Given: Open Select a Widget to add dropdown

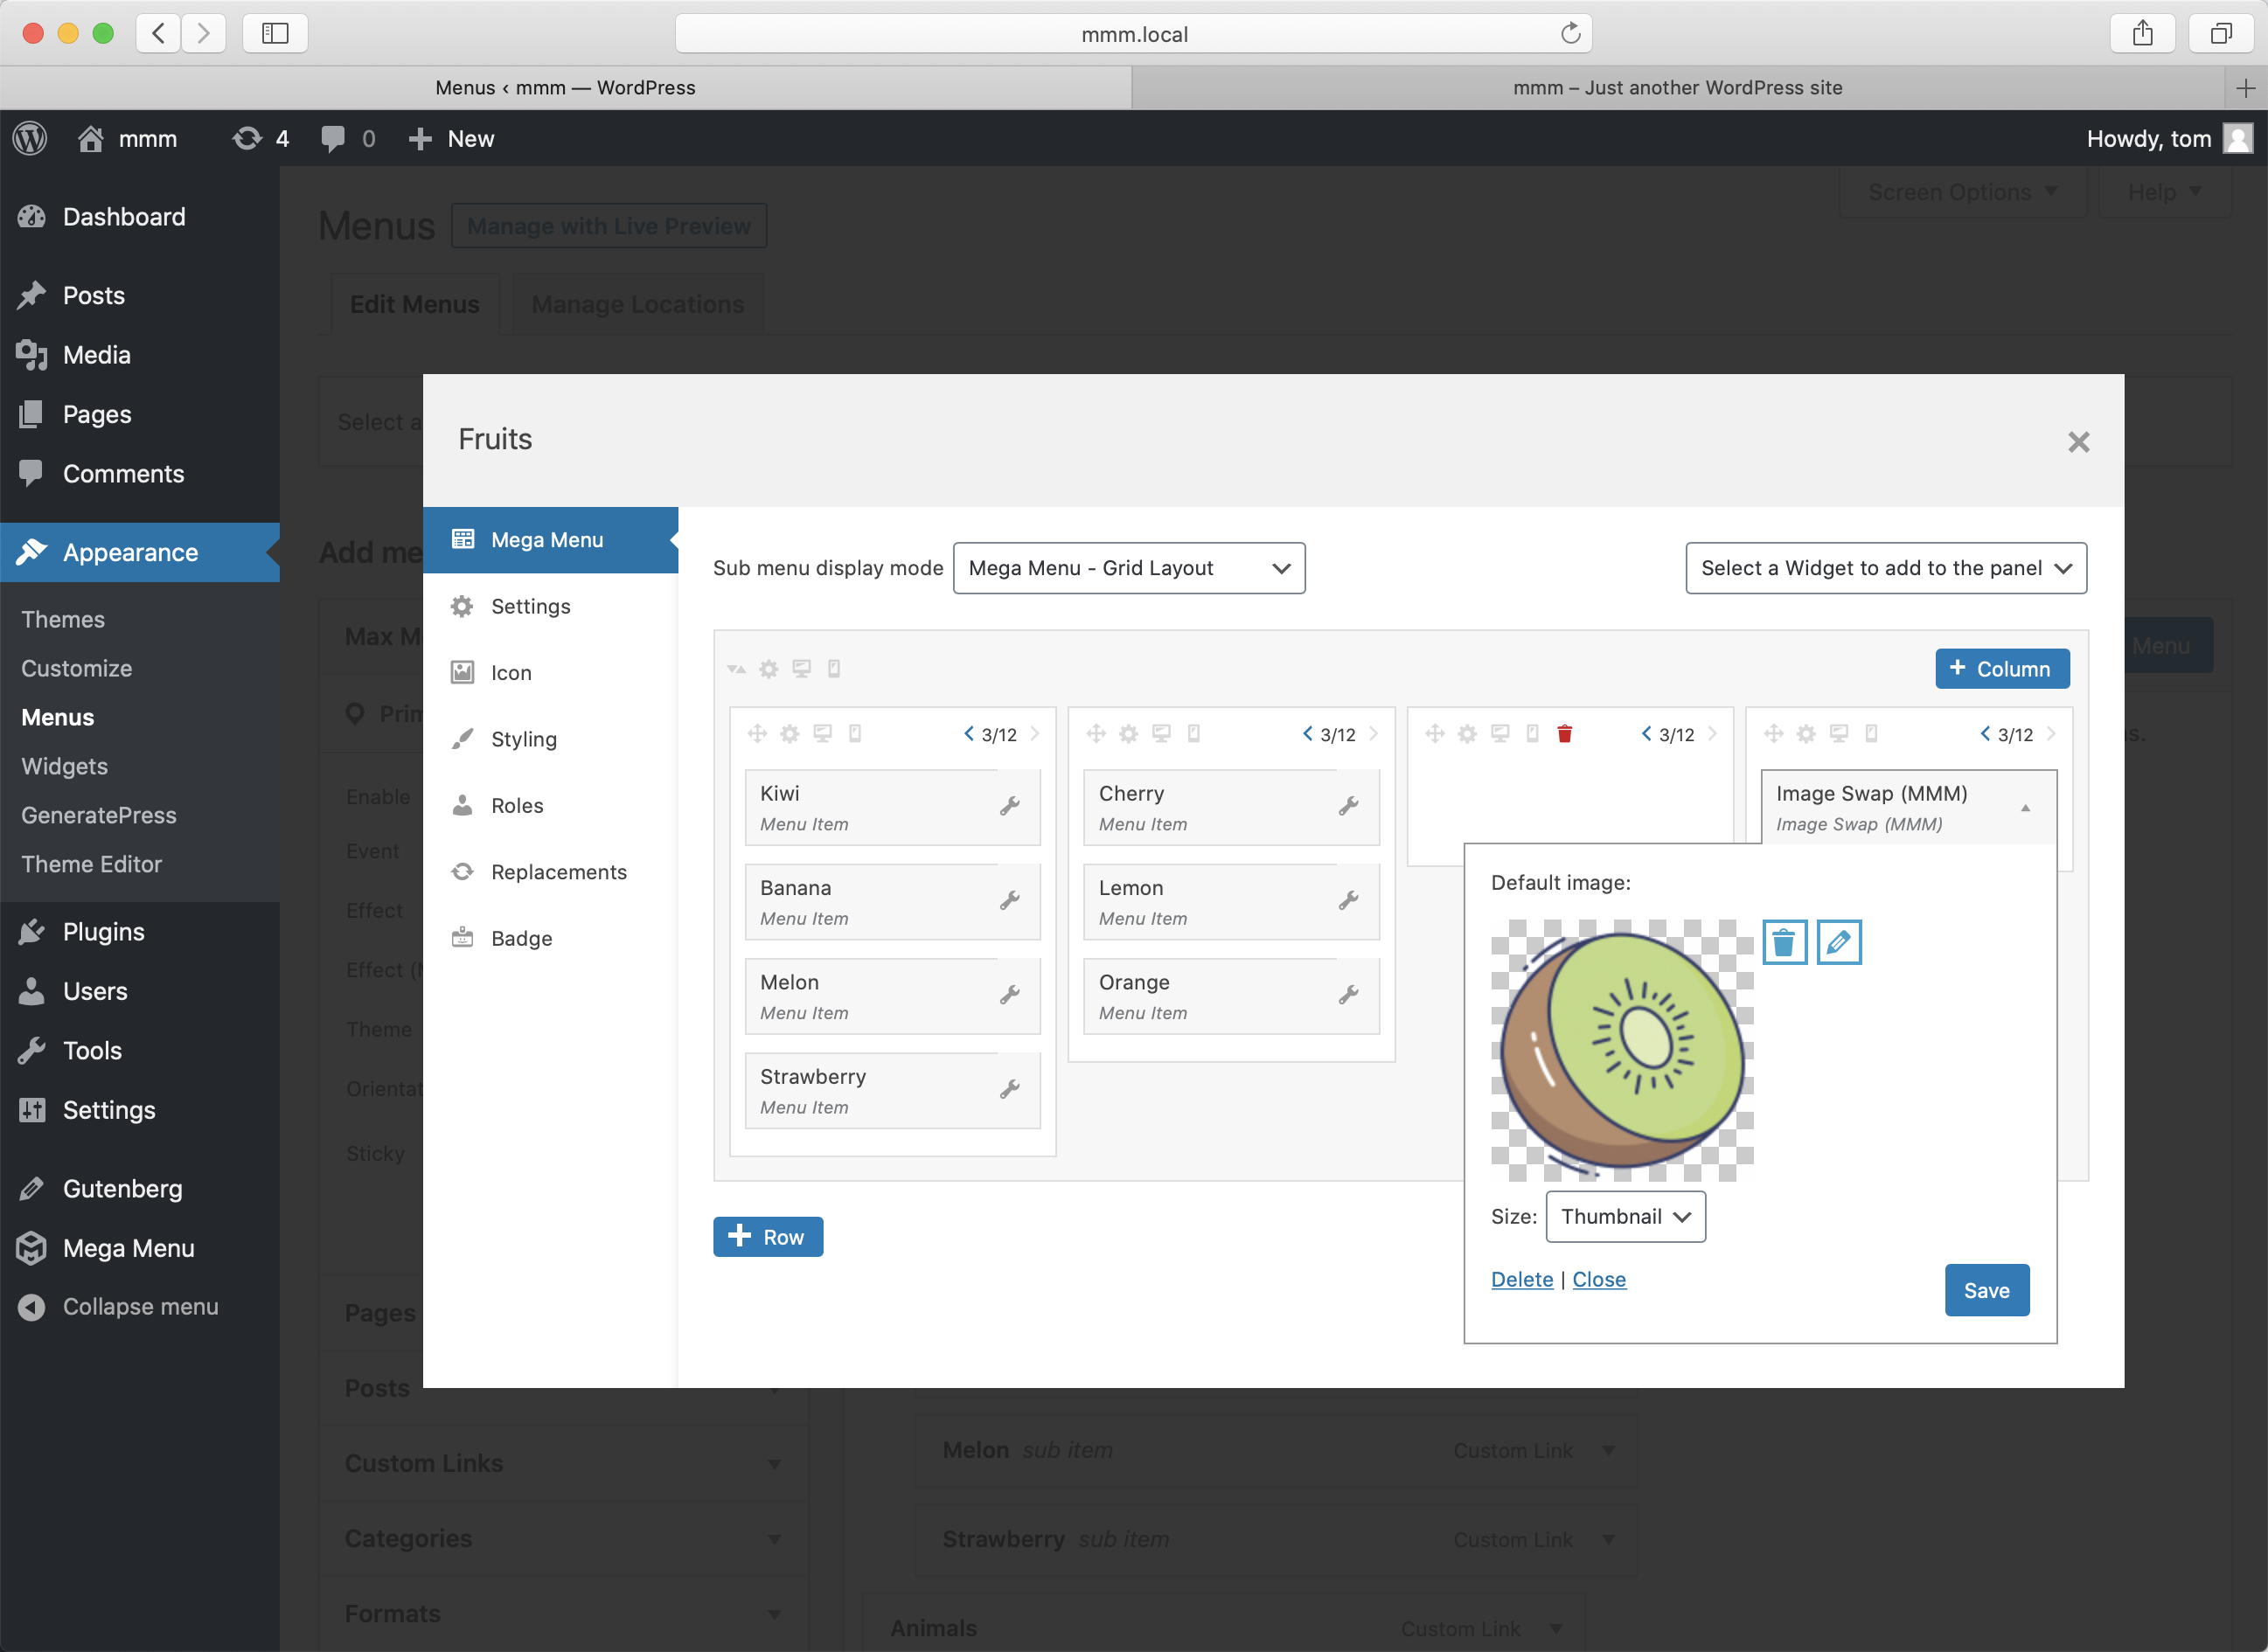Looking at the screenshot, I should 1885,568.
